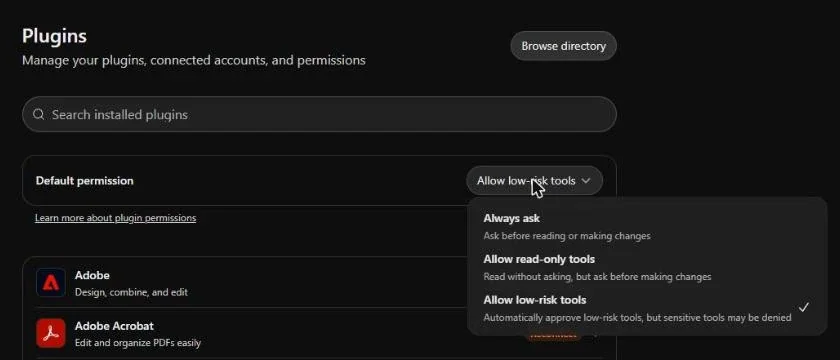Click the Plugins page heading
Screen dimensions: 840x360
54,36
